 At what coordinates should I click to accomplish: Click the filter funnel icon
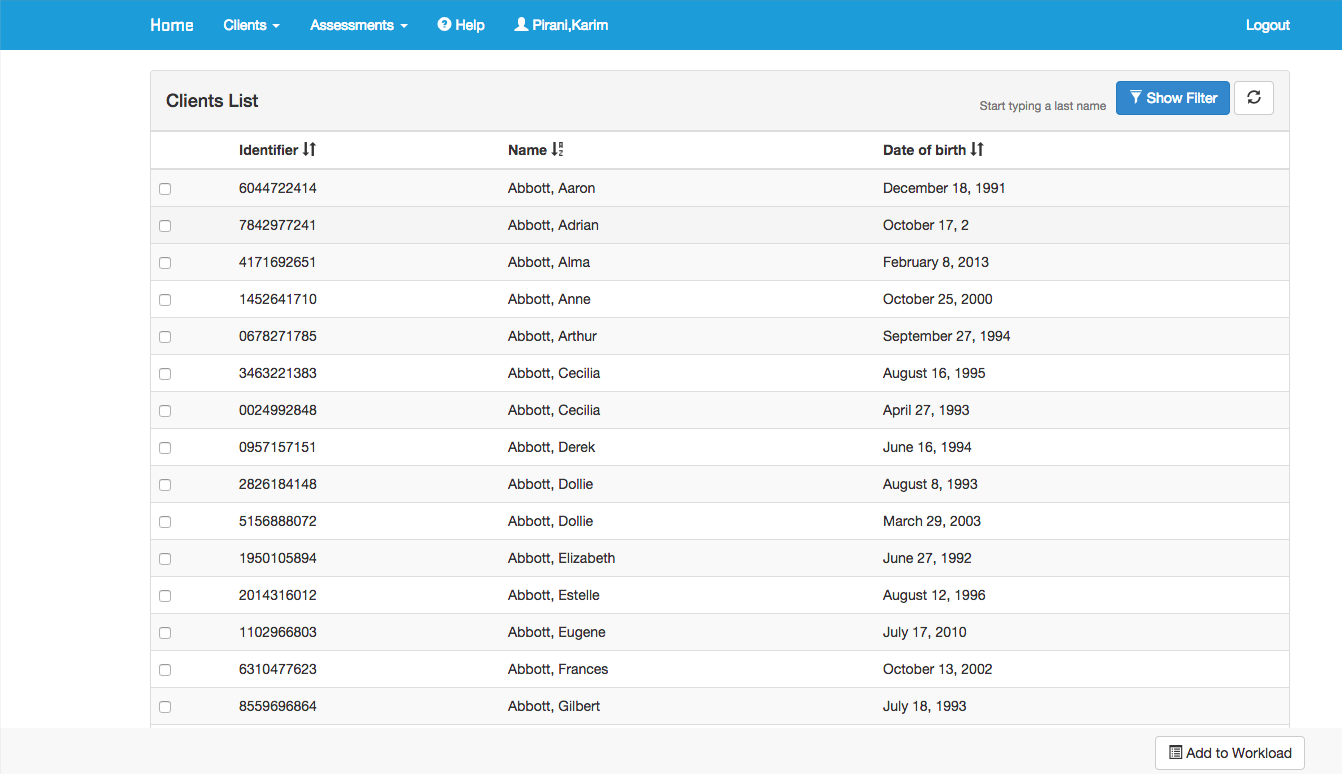(1136, 98)
